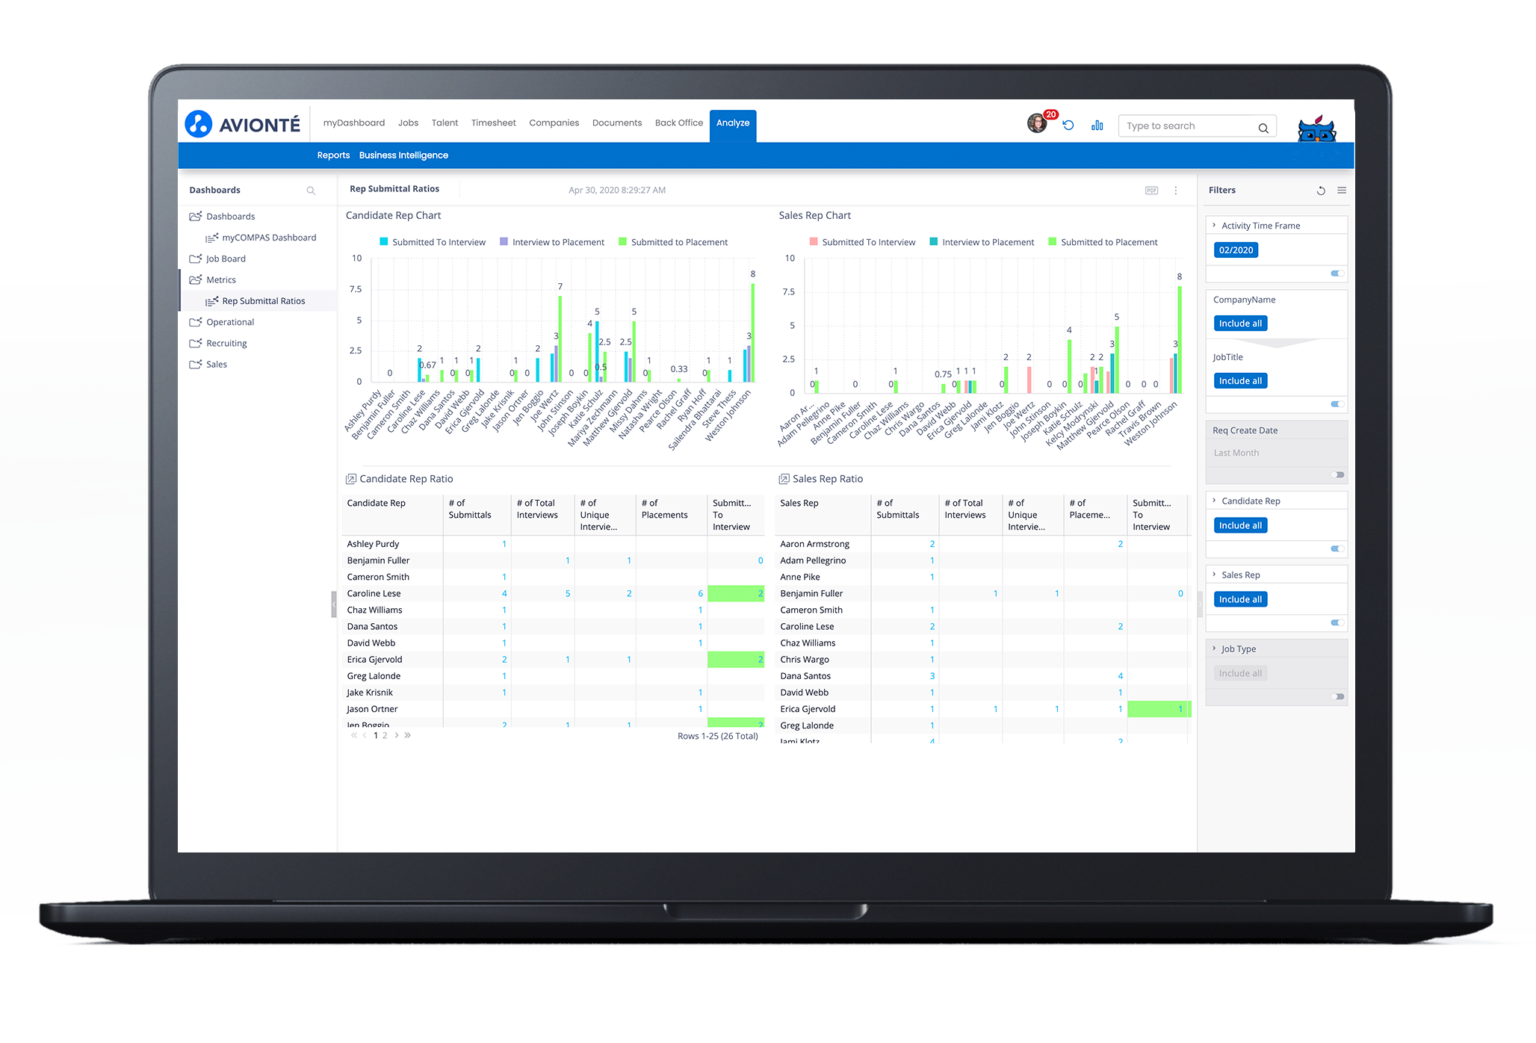Click the Dashboards folder icon in the tree
Image resolution: width=1536 pixels, height=1043 pixels.
196,216
